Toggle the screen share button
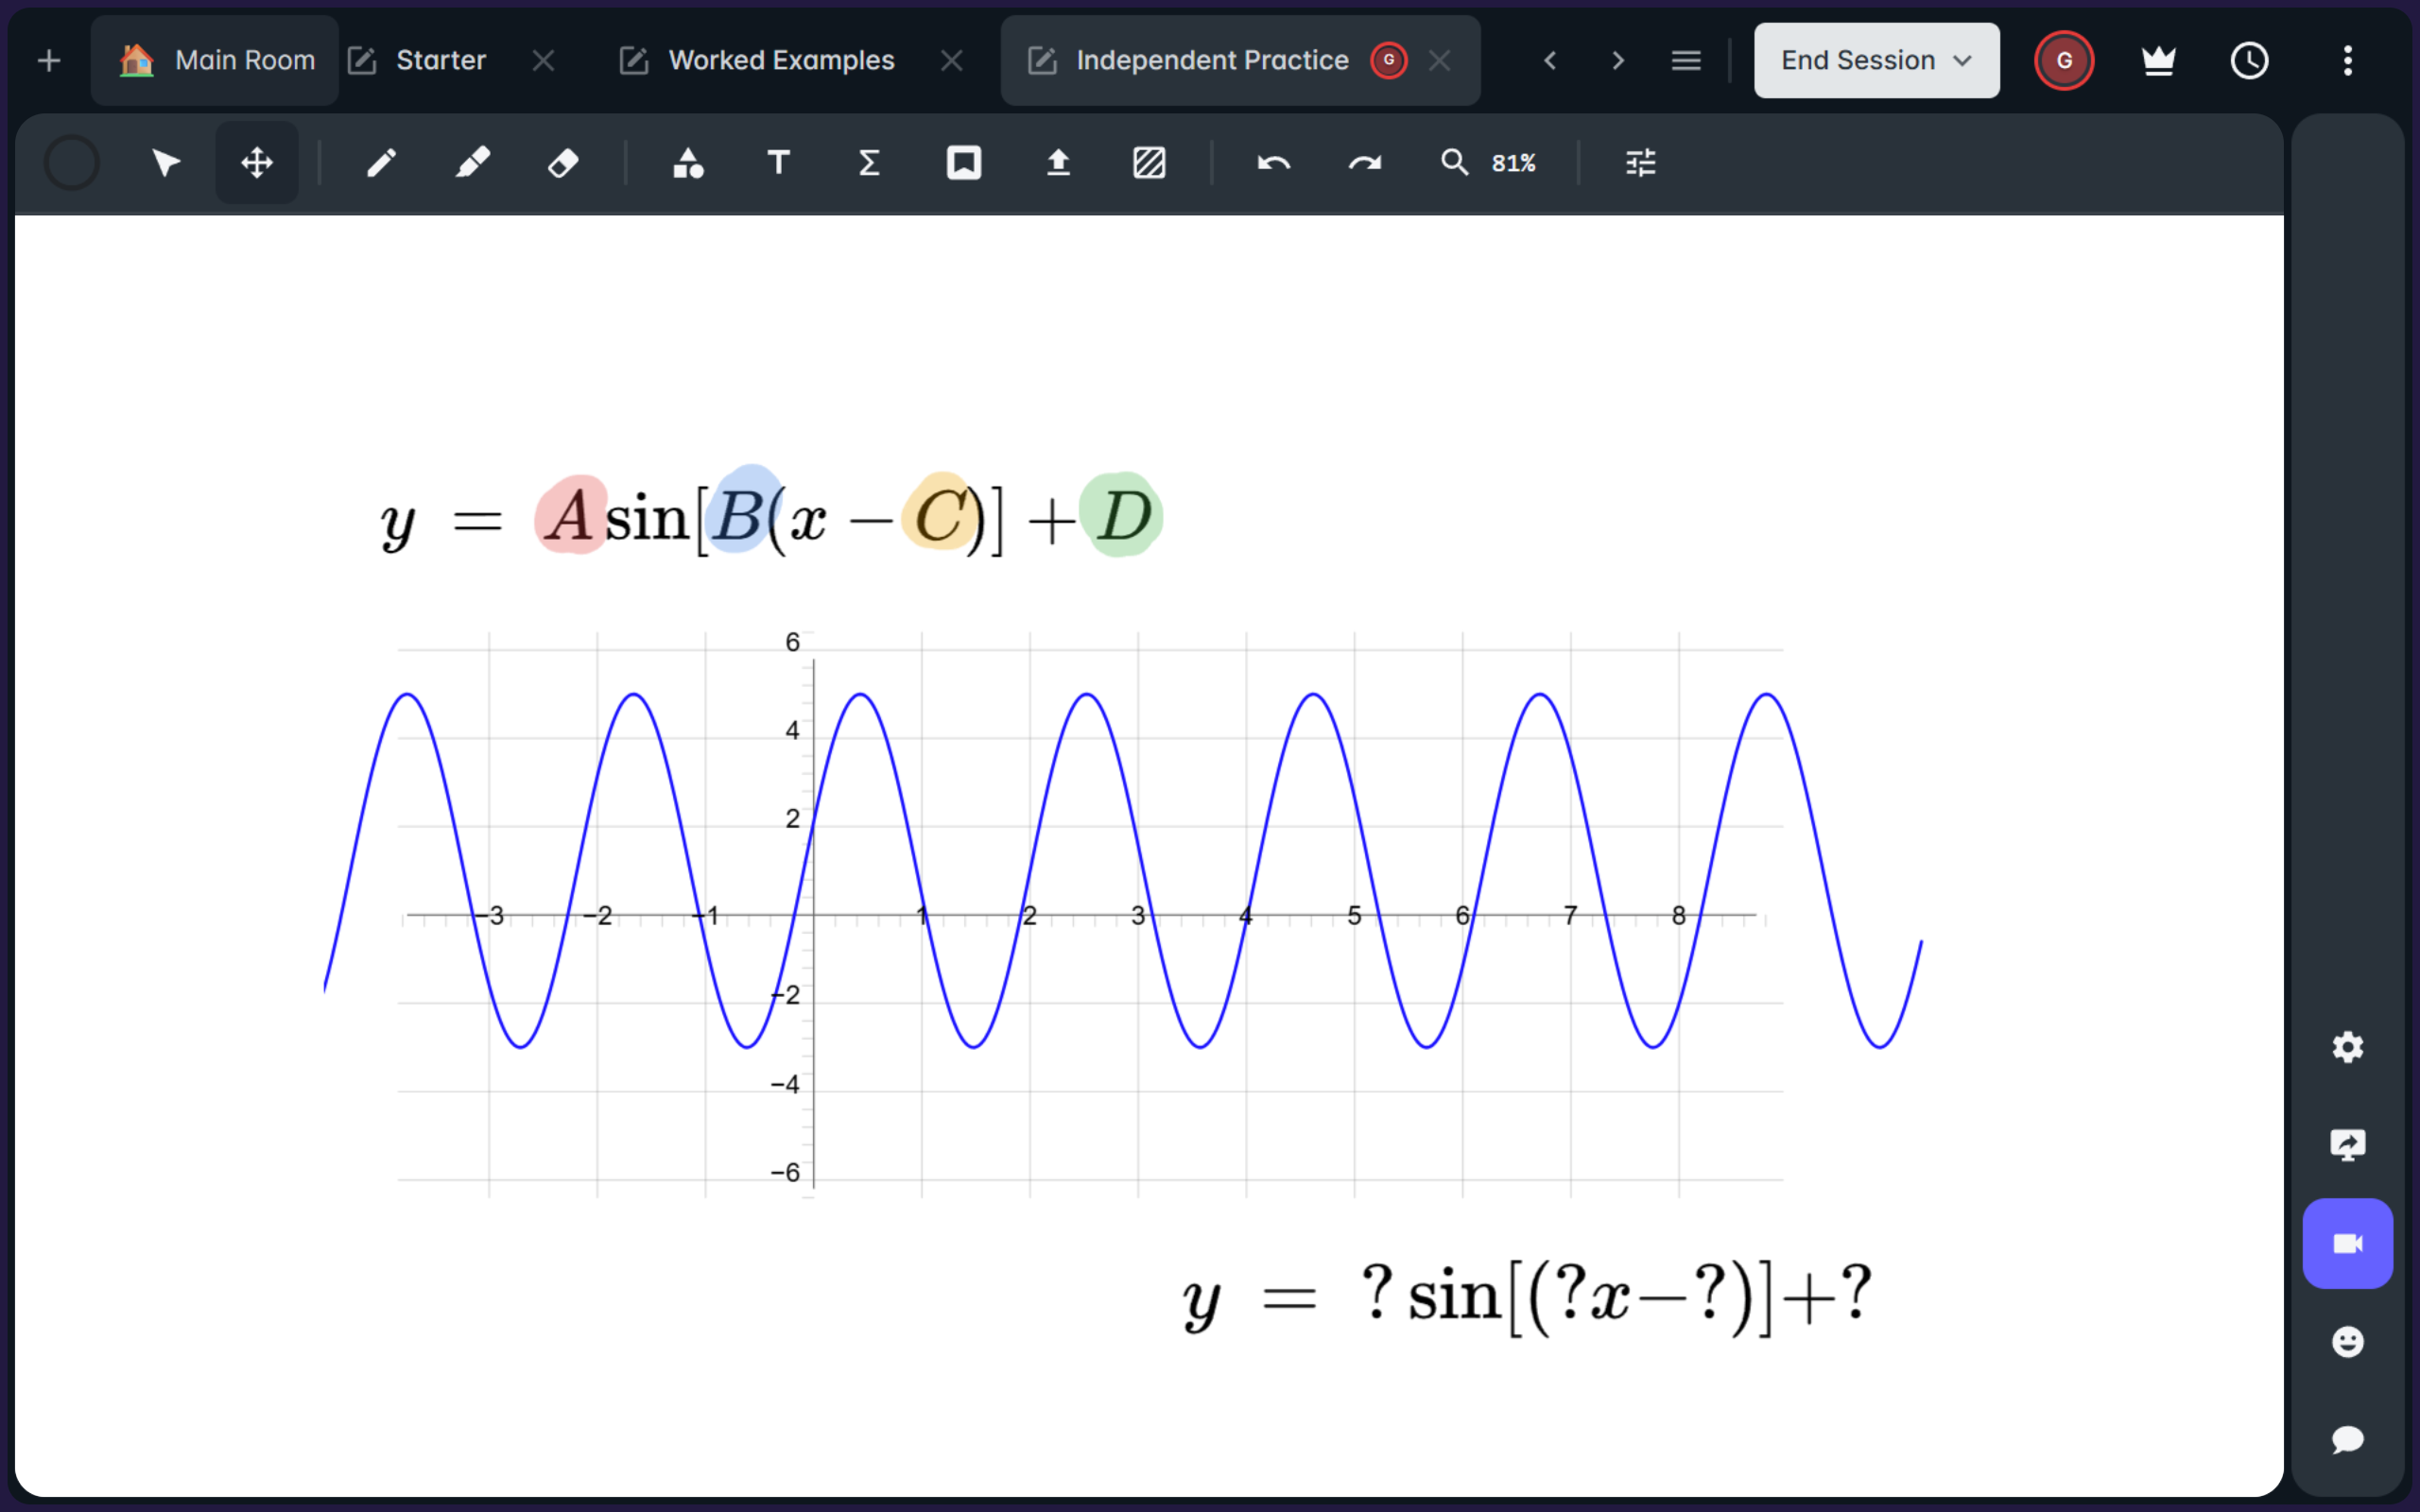 click(2346, 1144)
